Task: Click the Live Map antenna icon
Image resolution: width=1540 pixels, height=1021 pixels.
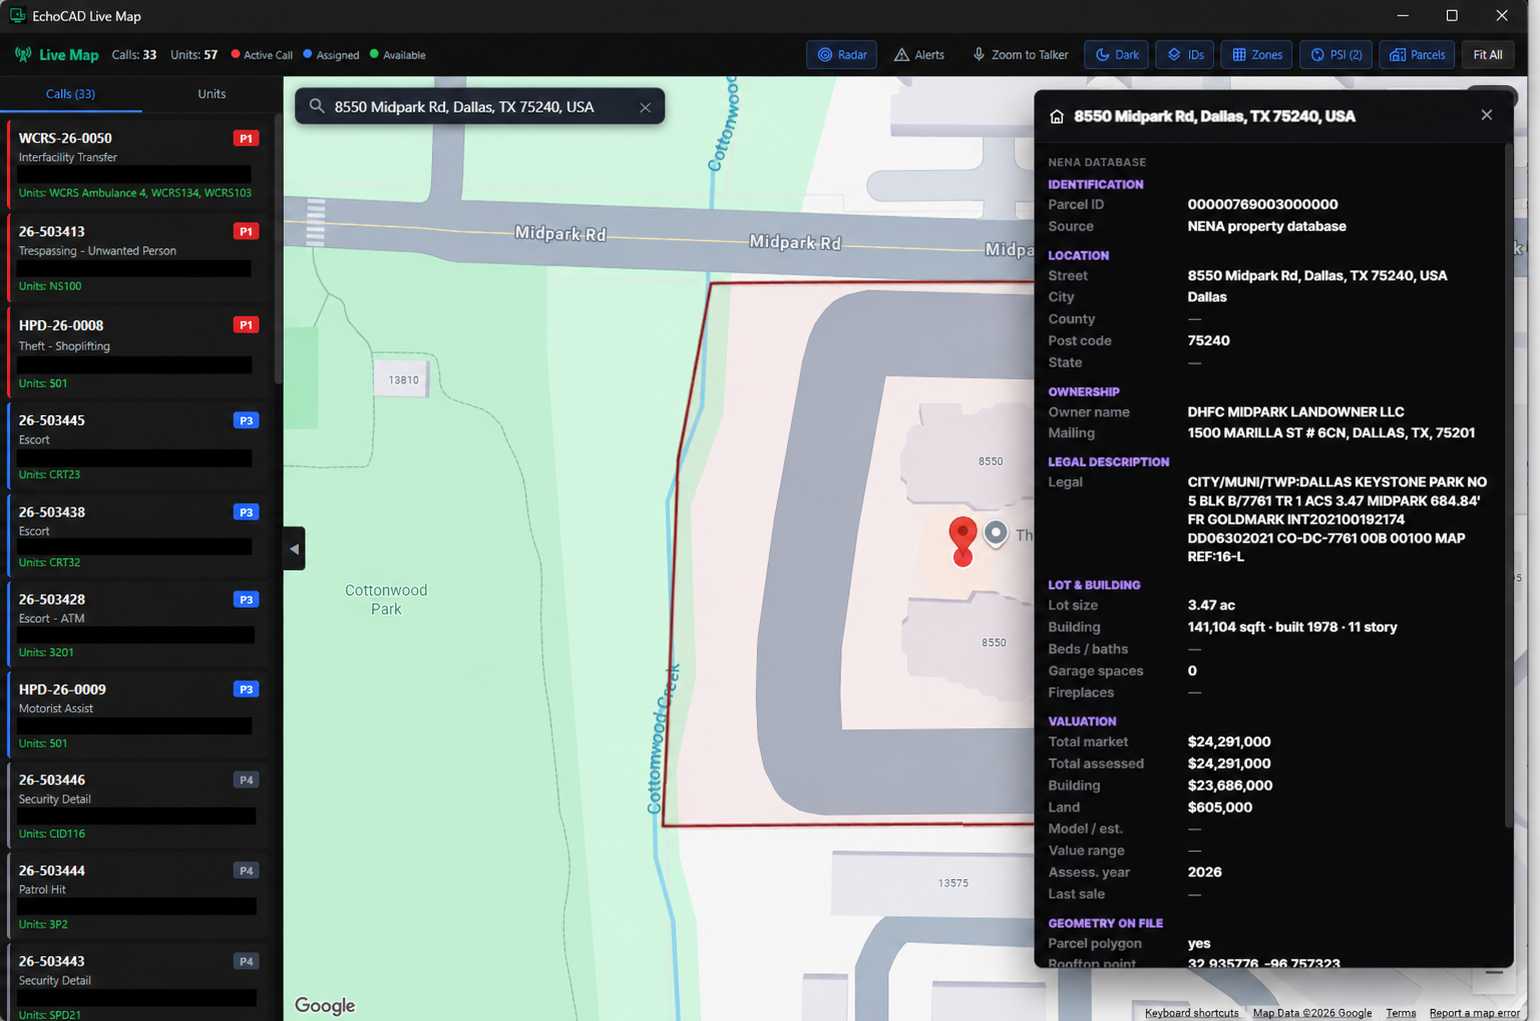Action: pyautogui.click(x=23, y=55)
